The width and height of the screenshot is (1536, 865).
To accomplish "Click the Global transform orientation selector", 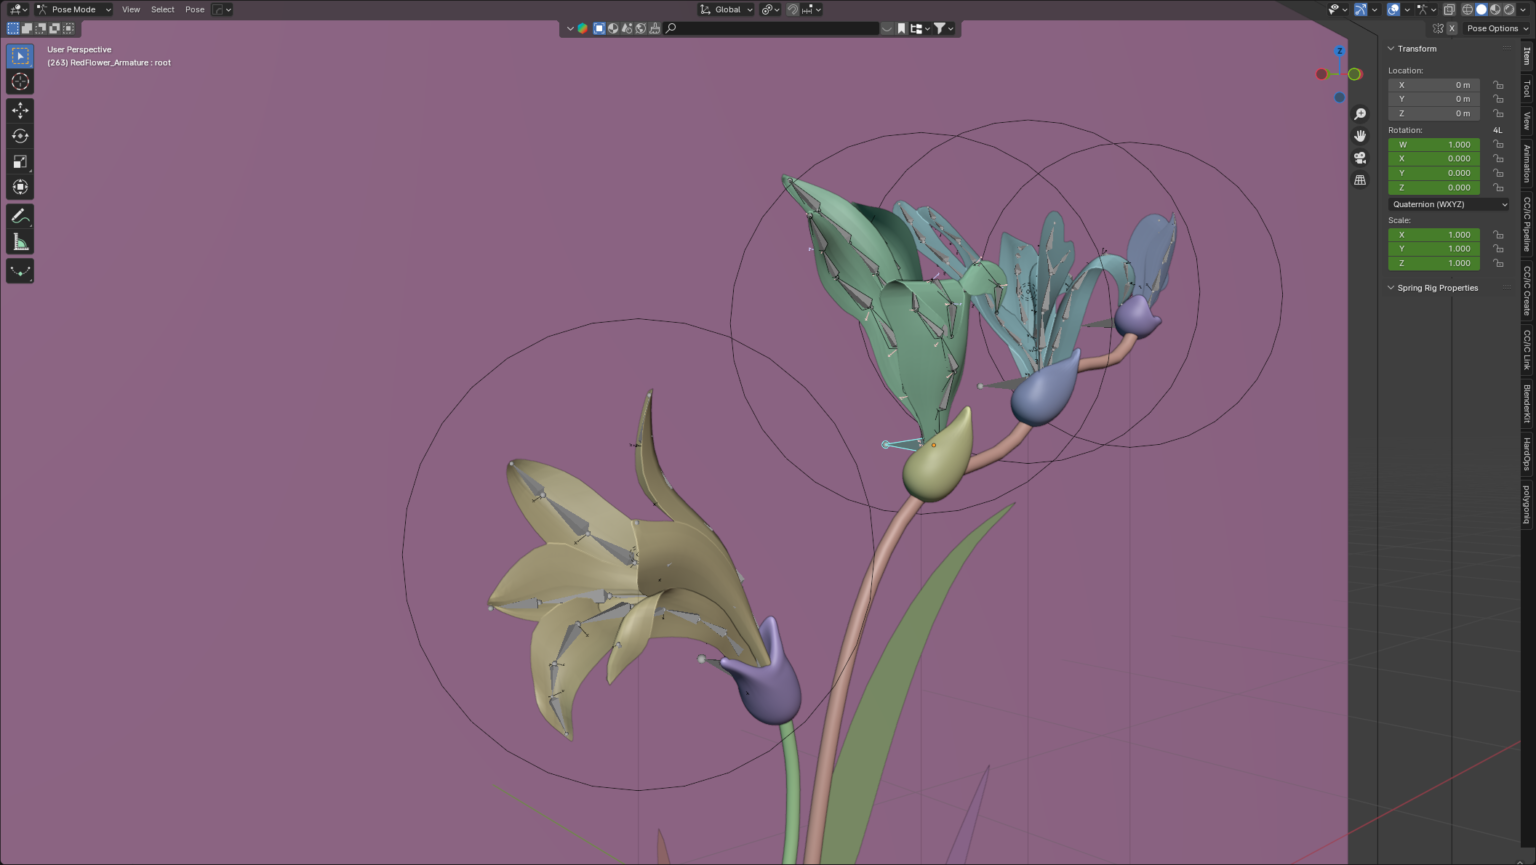I will (727, 9).
